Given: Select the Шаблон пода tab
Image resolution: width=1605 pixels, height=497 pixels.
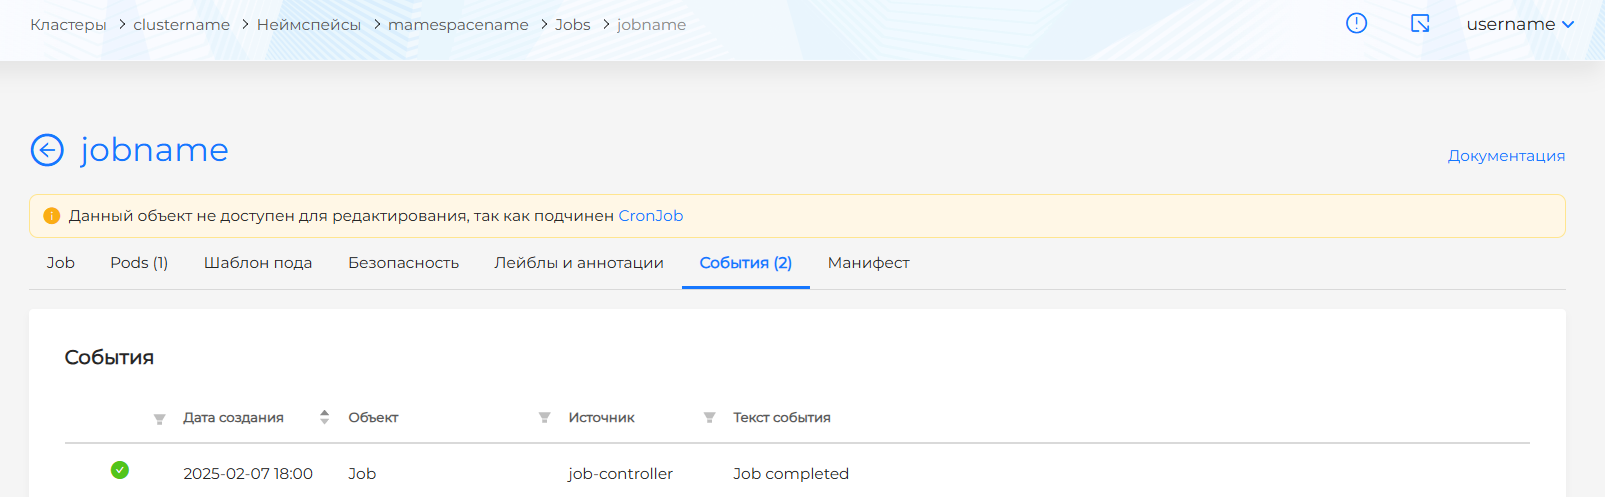Looking at the screenshot, I should click(258, 263).
